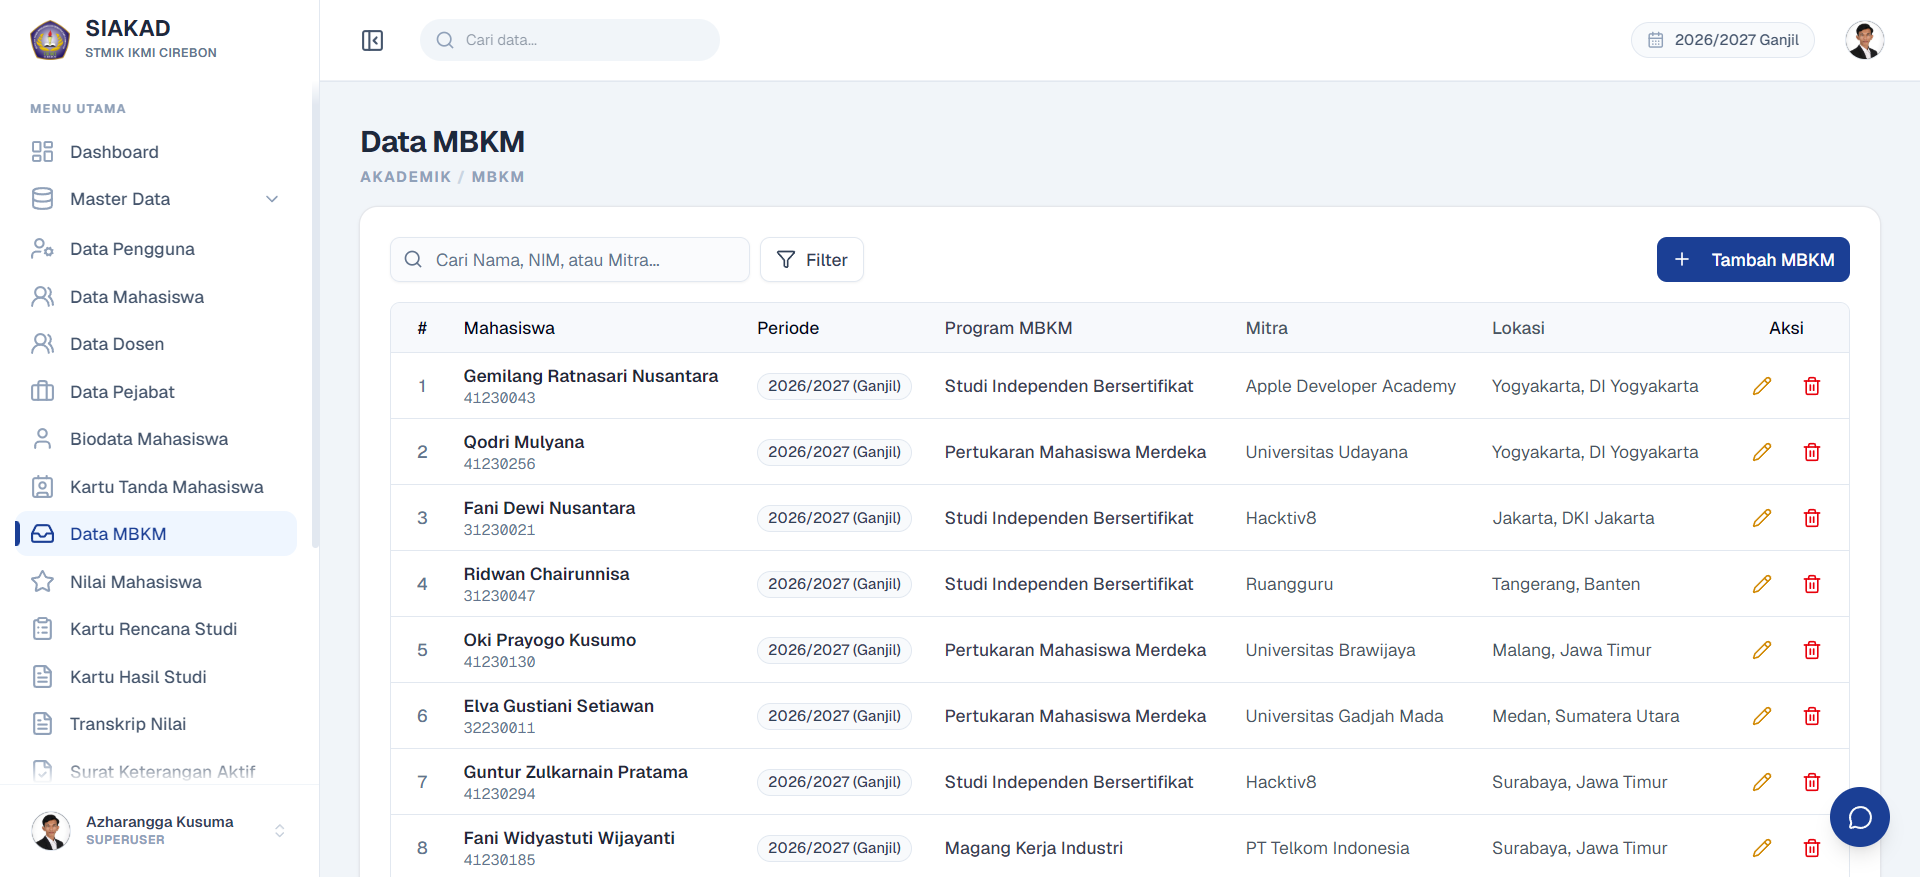This screenshot has height=877, width=1920.
Task: Open Data Mahasiswa in the sidebar
Action: (157, 297)
